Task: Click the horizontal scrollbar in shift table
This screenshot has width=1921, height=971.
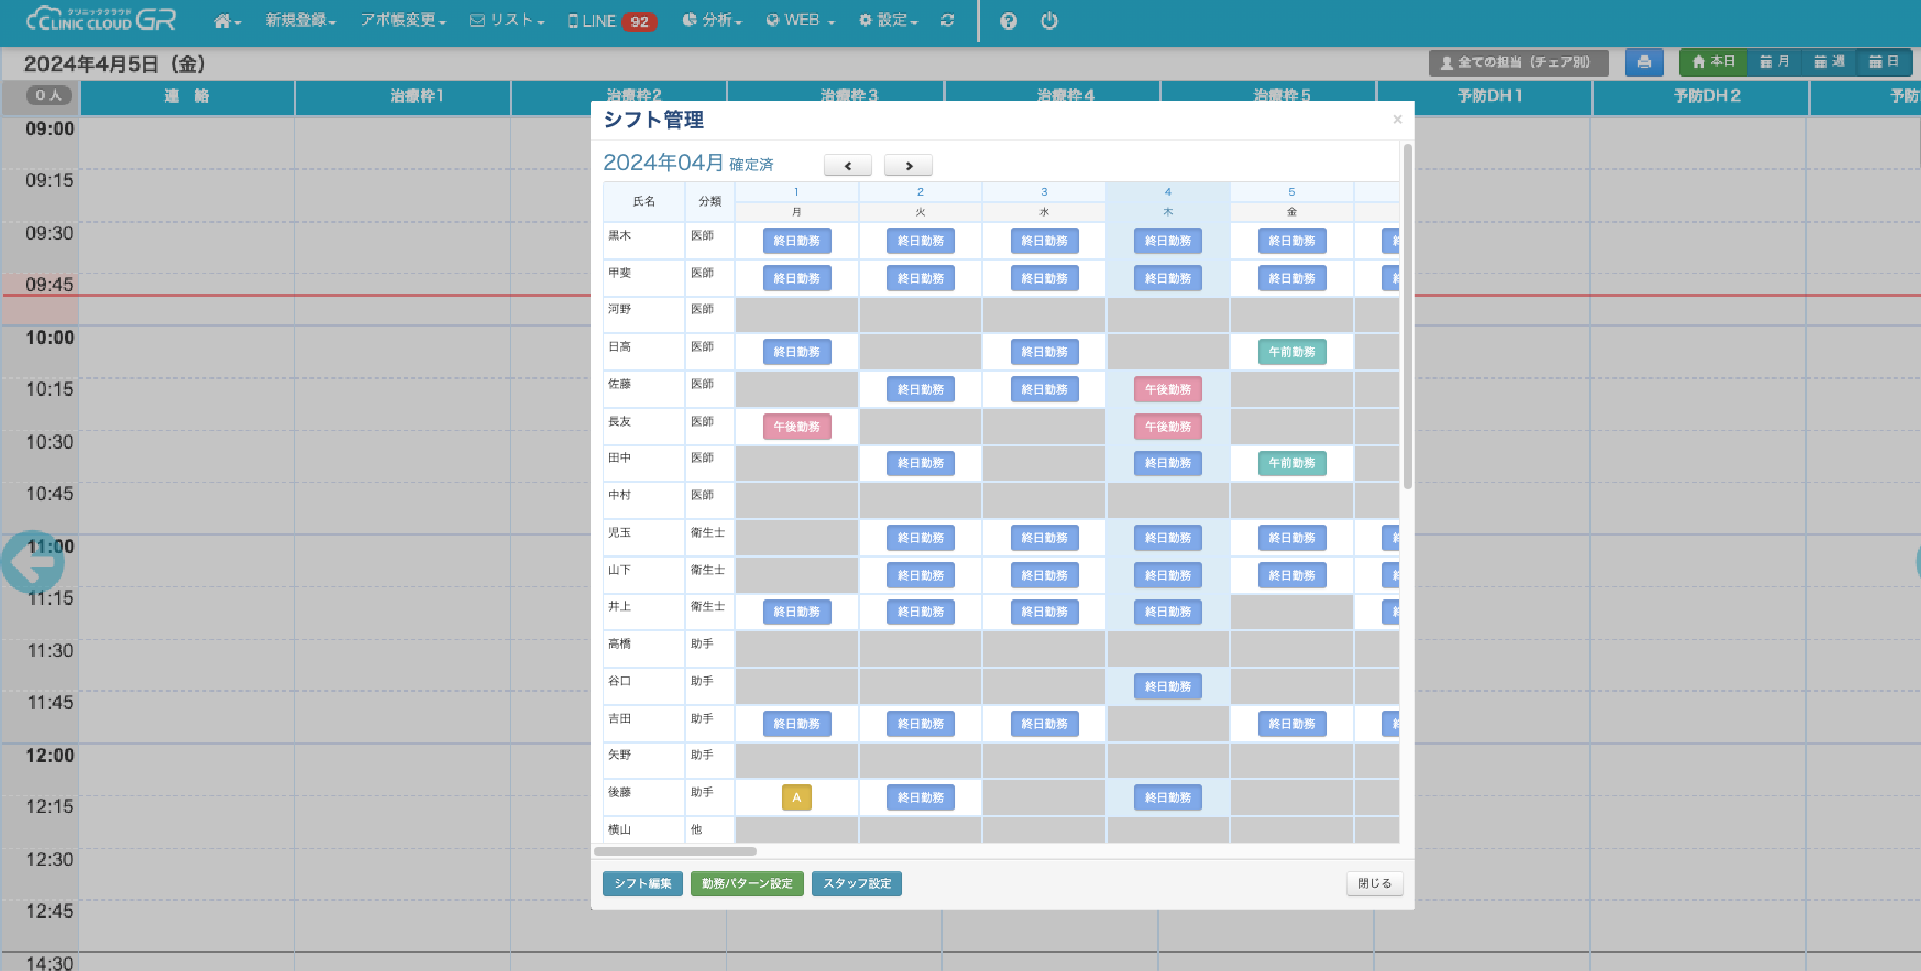Action: [675, 852]
